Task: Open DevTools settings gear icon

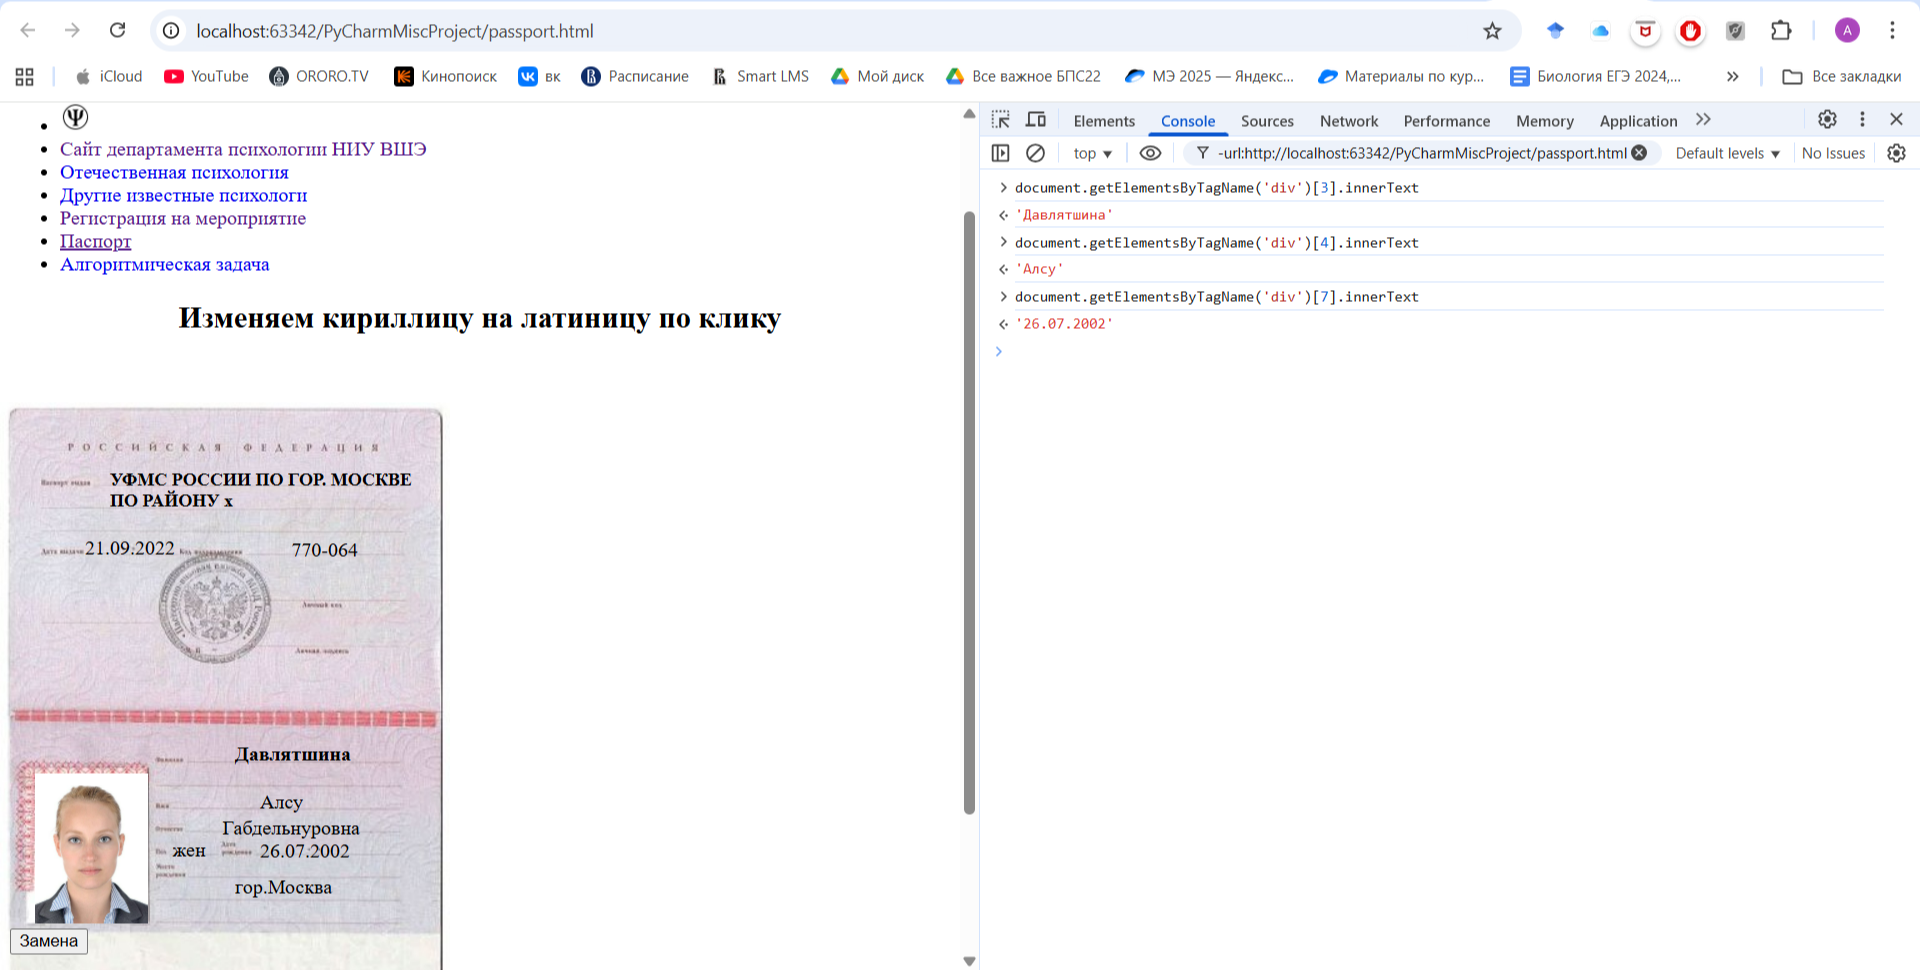Action: (1827, 119)
